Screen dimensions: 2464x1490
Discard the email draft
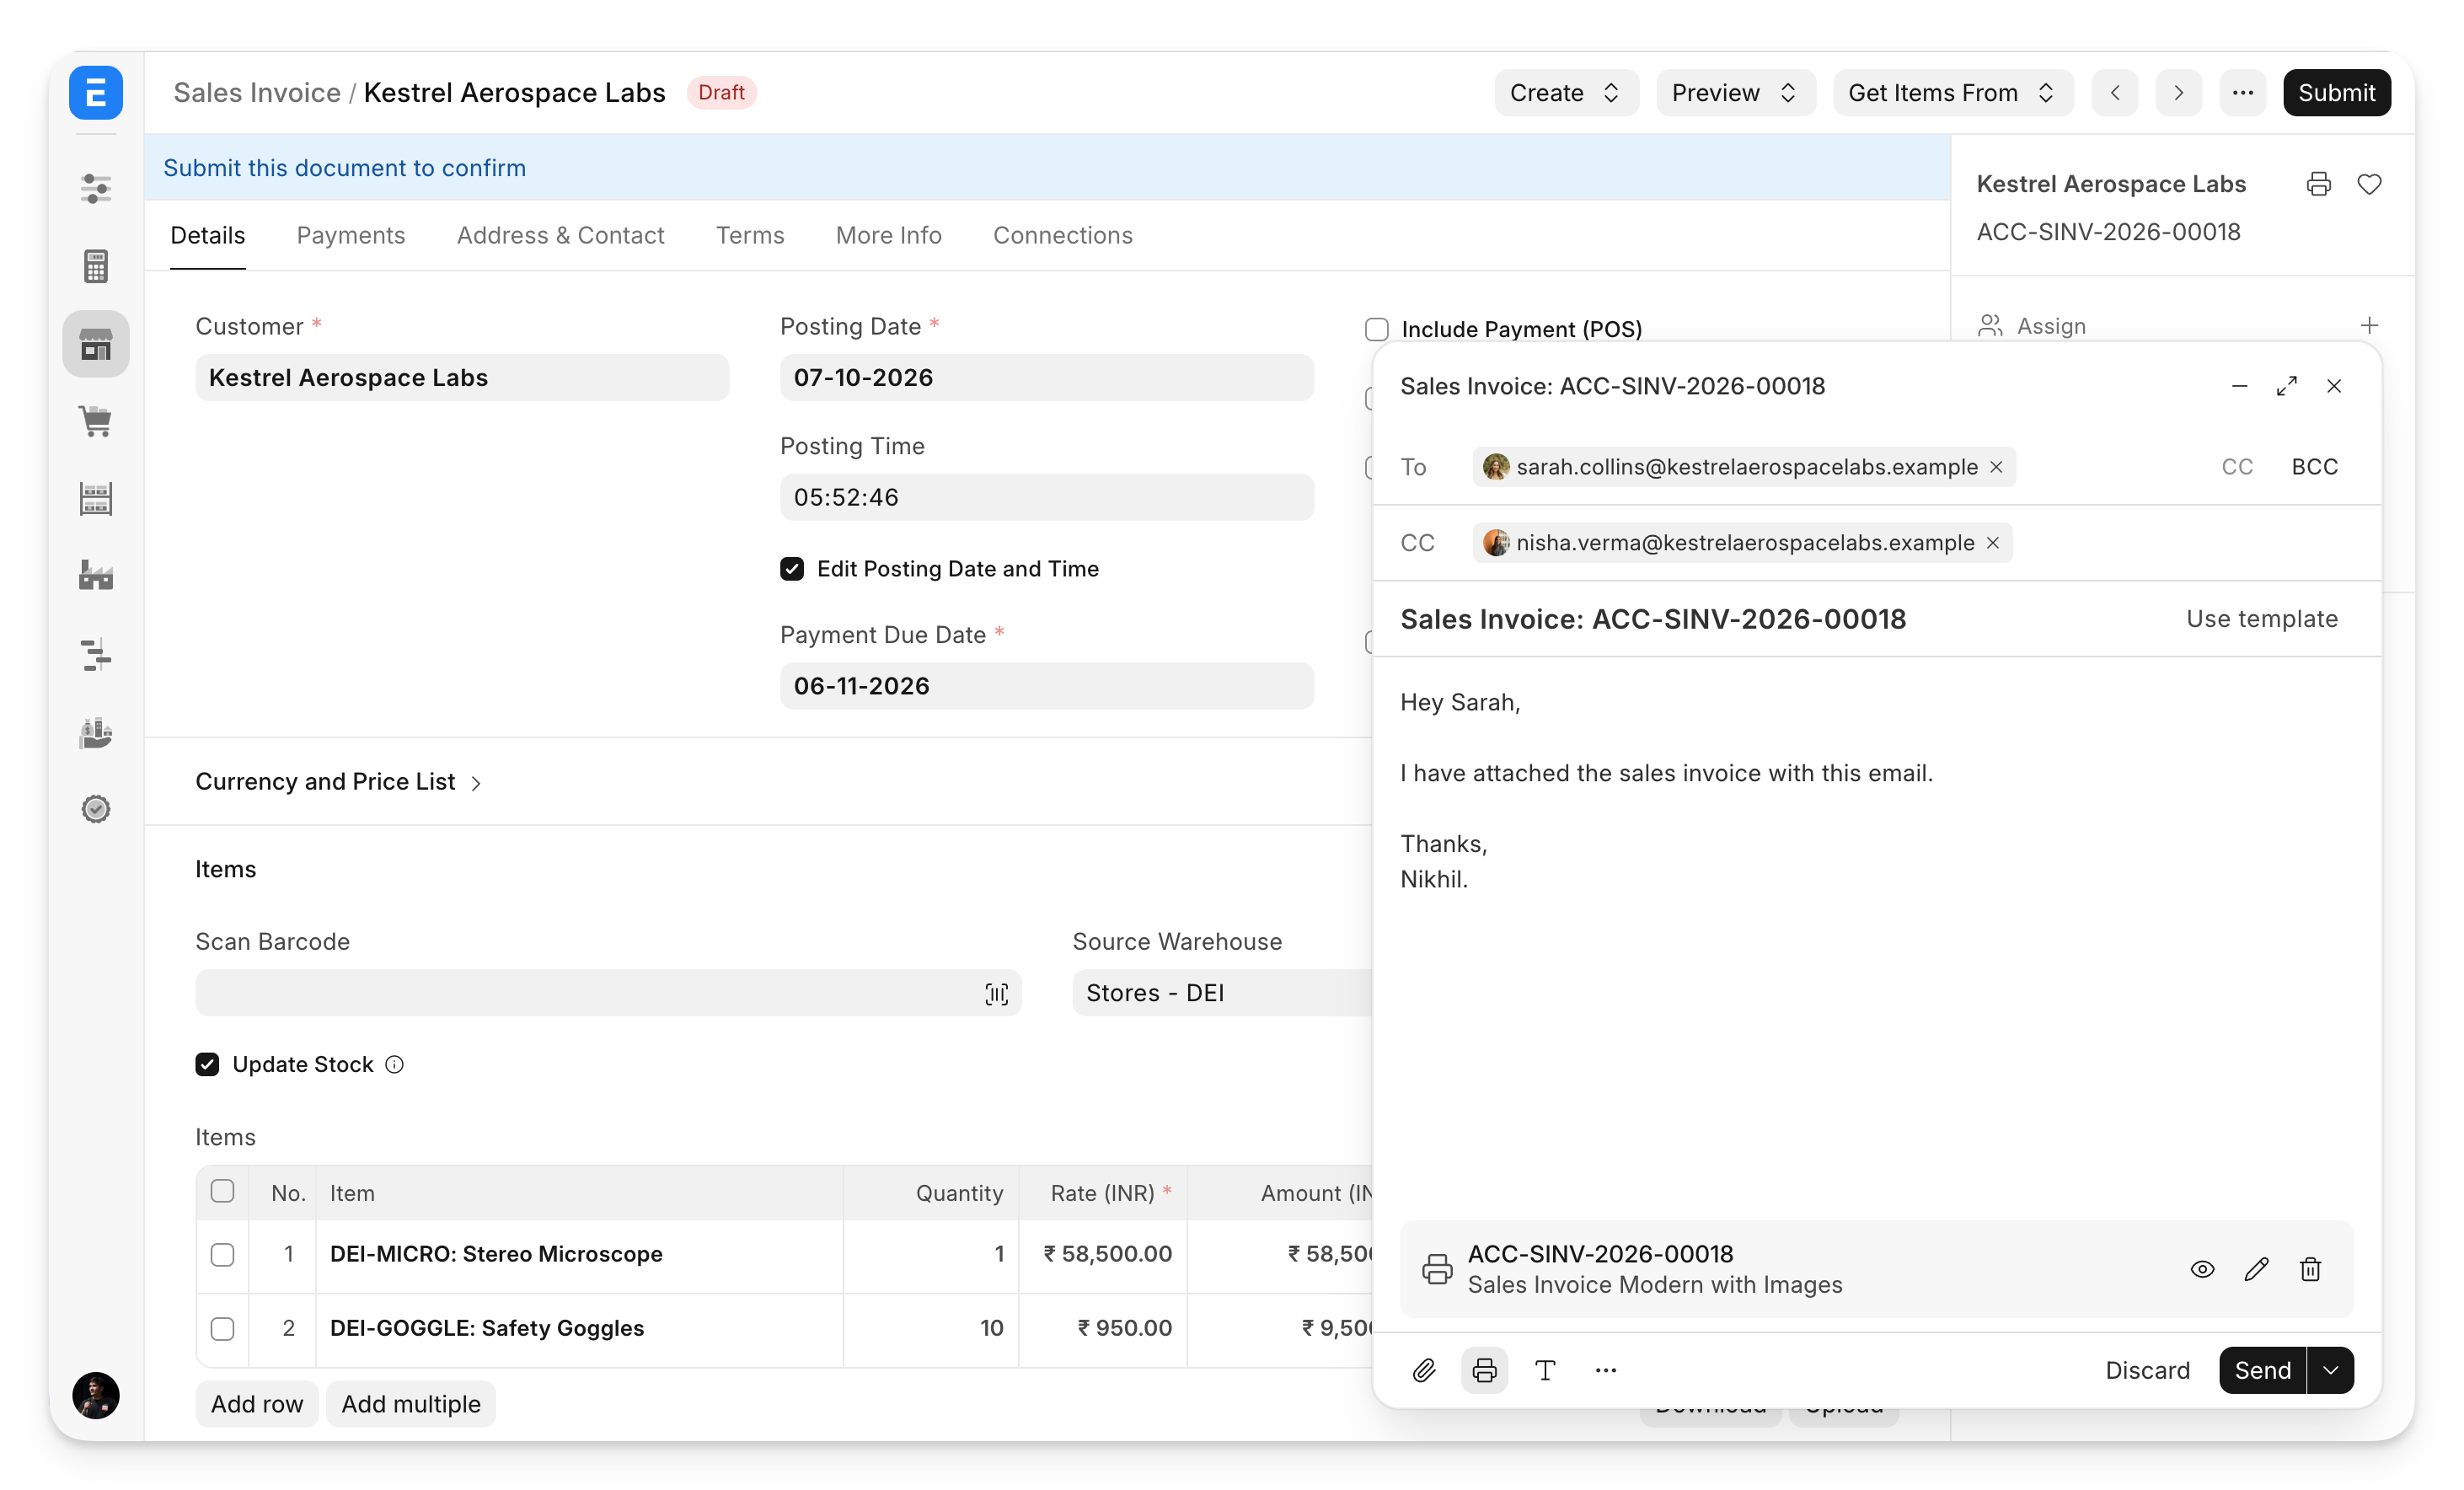(2147, 1370)
